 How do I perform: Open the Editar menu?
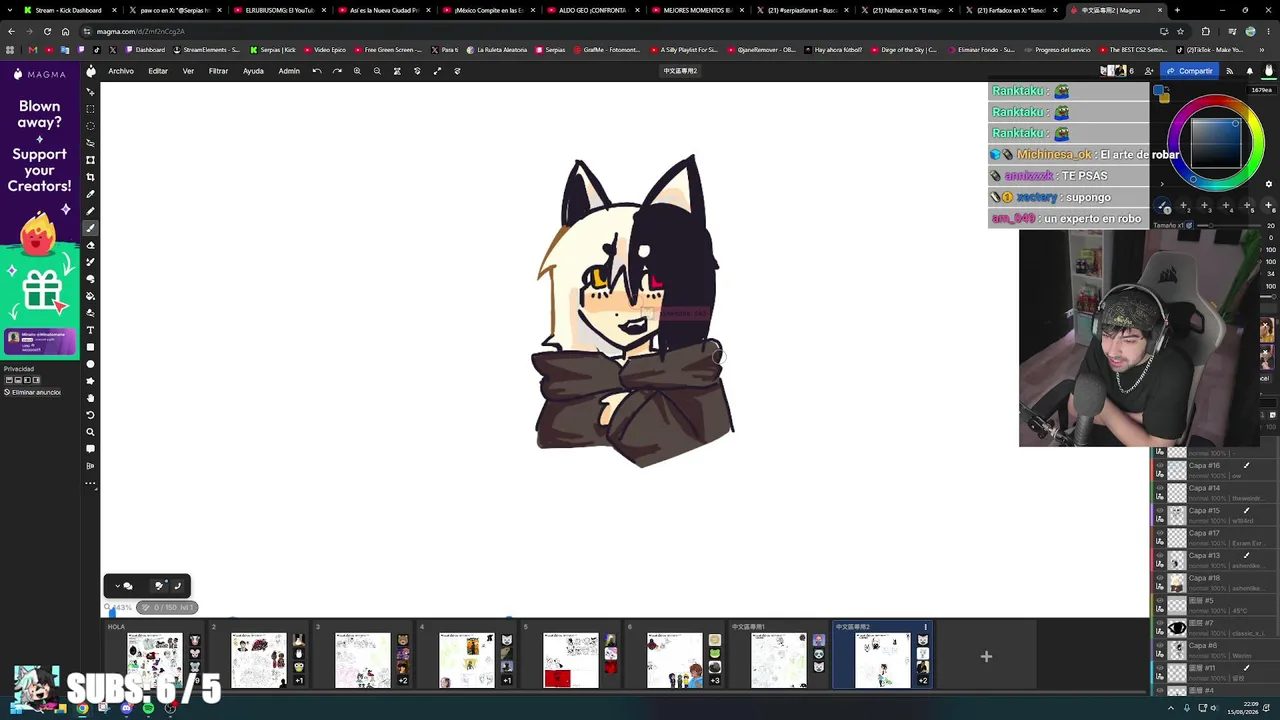(158, 71)
